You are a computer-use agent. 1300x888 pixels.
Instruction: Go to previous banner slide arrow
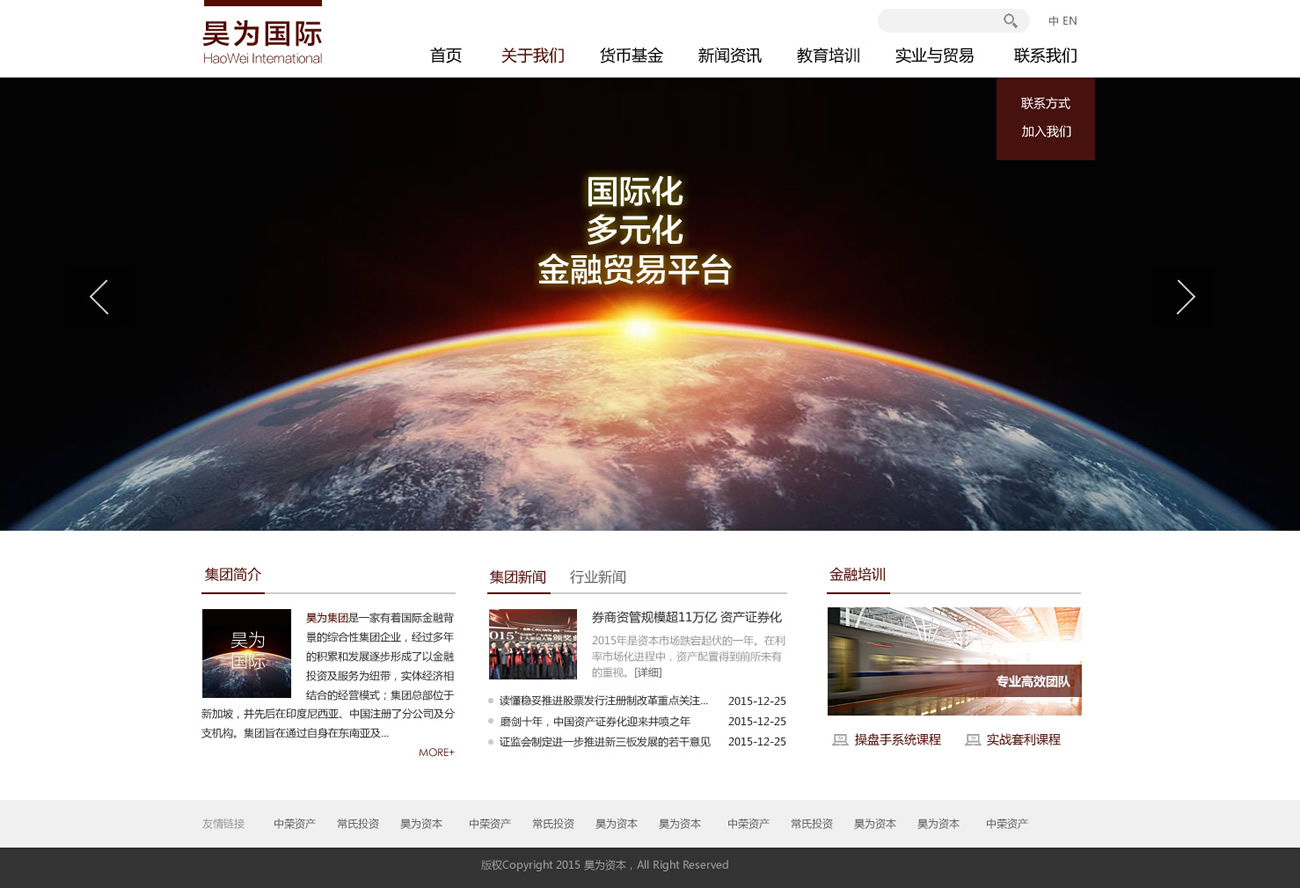click(x=99, y=297)
